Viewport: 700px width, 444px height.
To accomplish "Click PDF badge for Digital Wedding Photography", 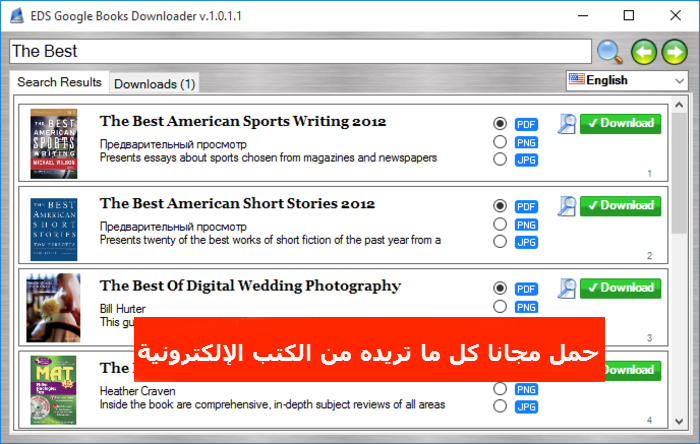I will click(526, 289).
